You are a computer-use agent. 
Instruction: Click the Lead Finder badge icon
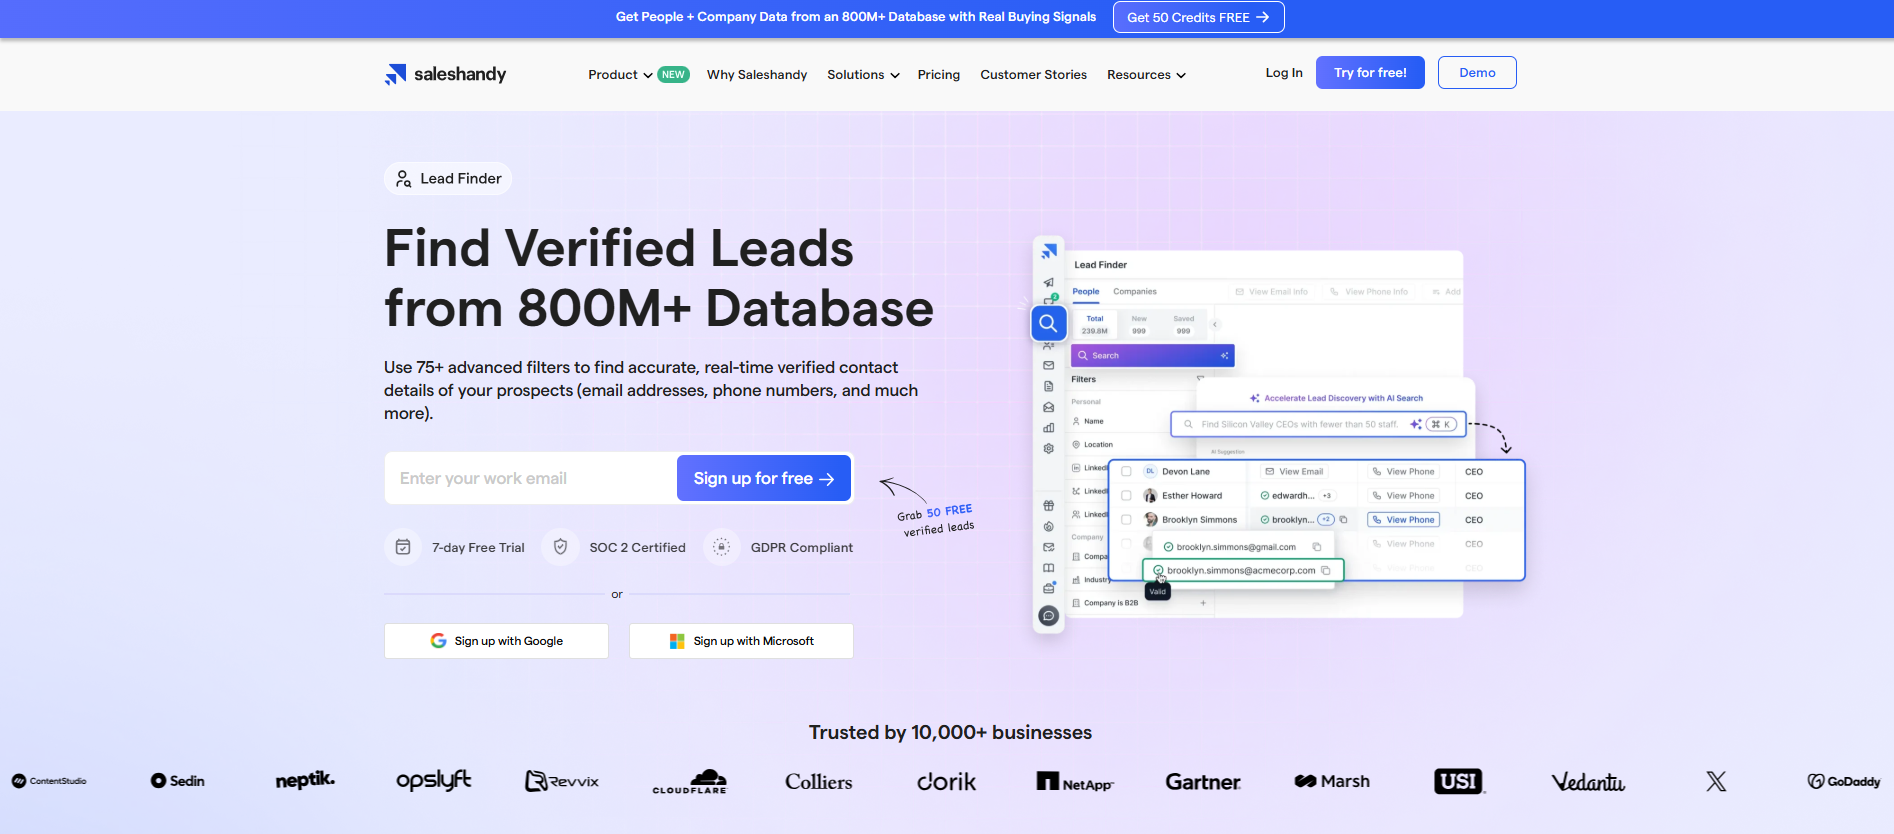click(403, 178)
